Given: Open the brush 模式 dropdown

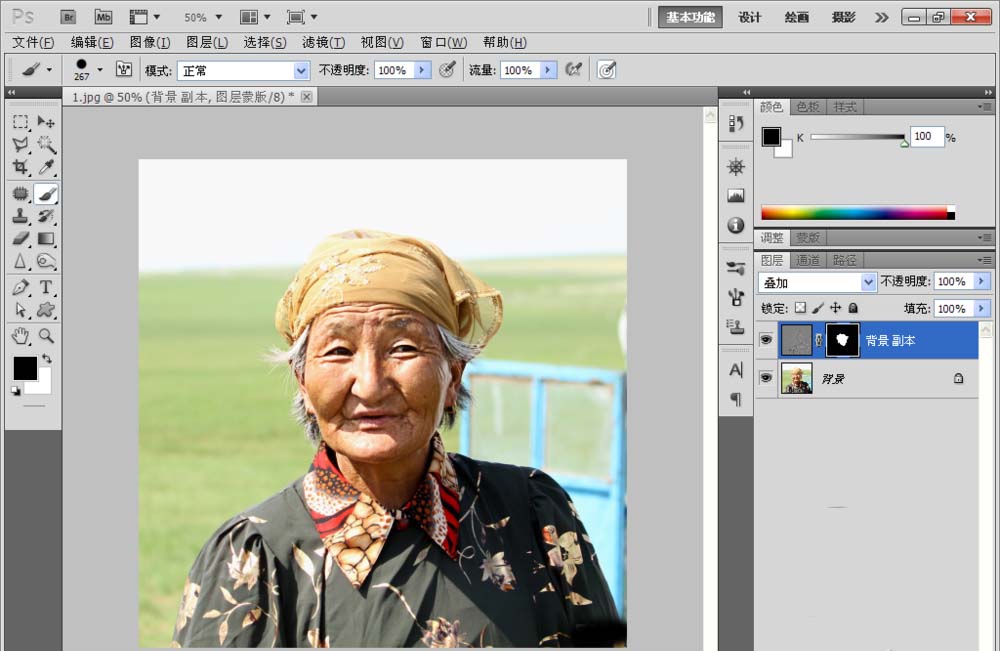Looking at the screenshot, I should click(x=301, y=71).
